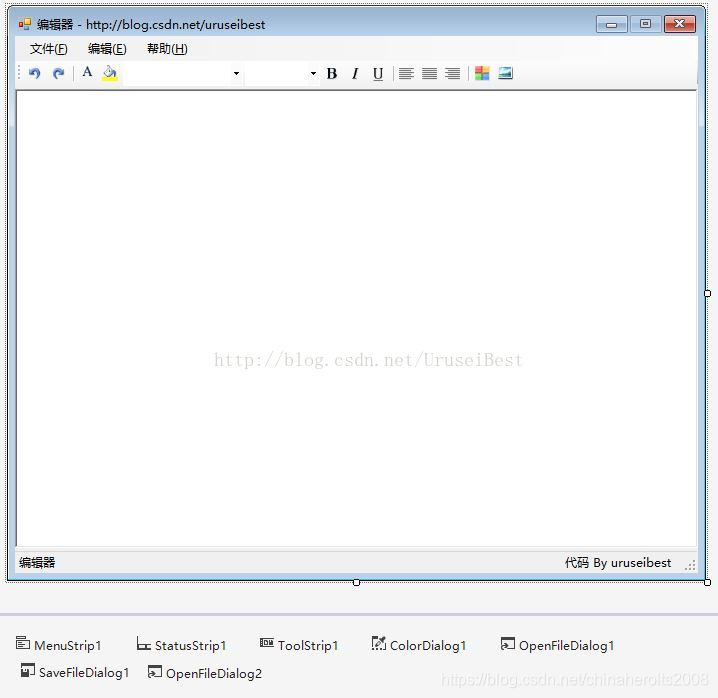This screenshot has height=698, width=718.
Task: Click the status bar resize grip
Action: click(691, 565)
